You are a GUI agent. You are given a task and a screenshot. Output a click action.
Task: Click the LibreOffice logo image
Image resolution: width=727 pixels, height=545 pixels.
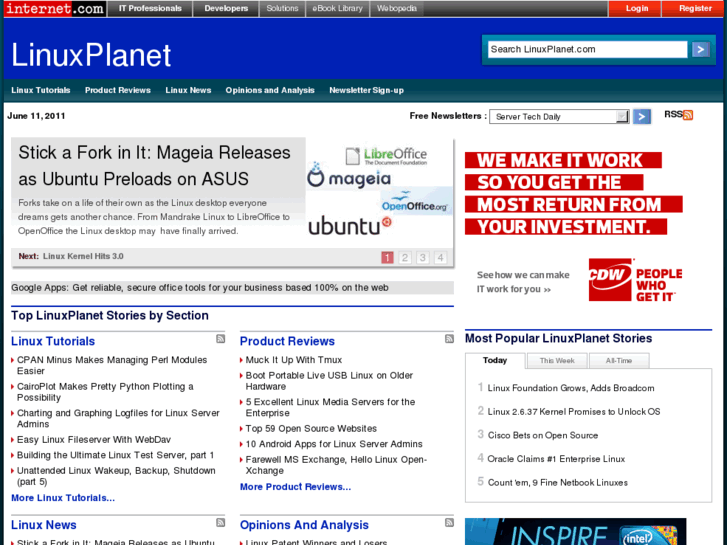(x=386, y=156)
